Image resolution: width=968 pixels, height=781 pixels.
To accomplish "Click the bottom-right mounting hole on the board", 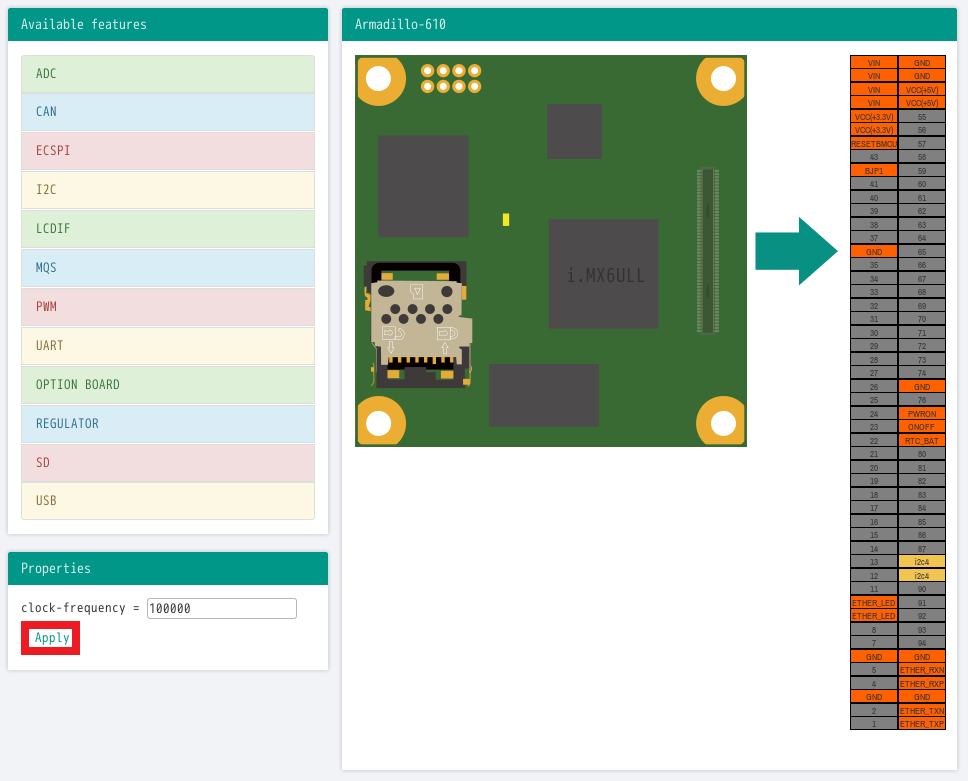I will (722, 422).
